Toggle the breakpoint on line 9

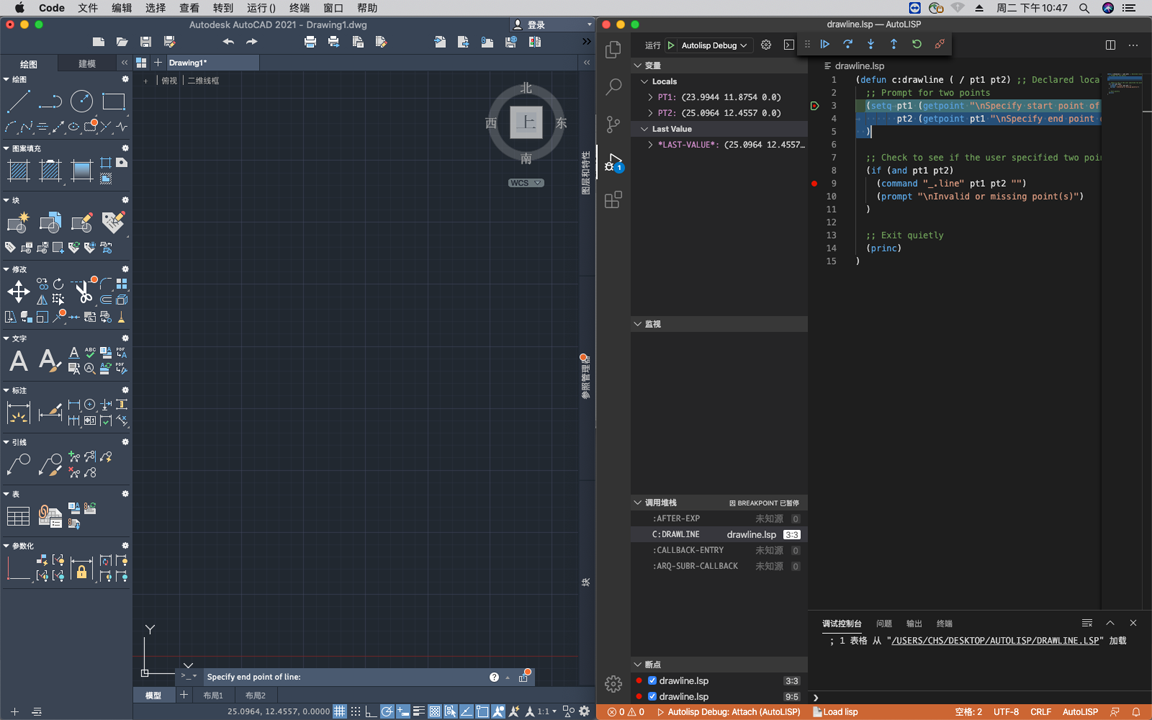click(x=814, y=184)
